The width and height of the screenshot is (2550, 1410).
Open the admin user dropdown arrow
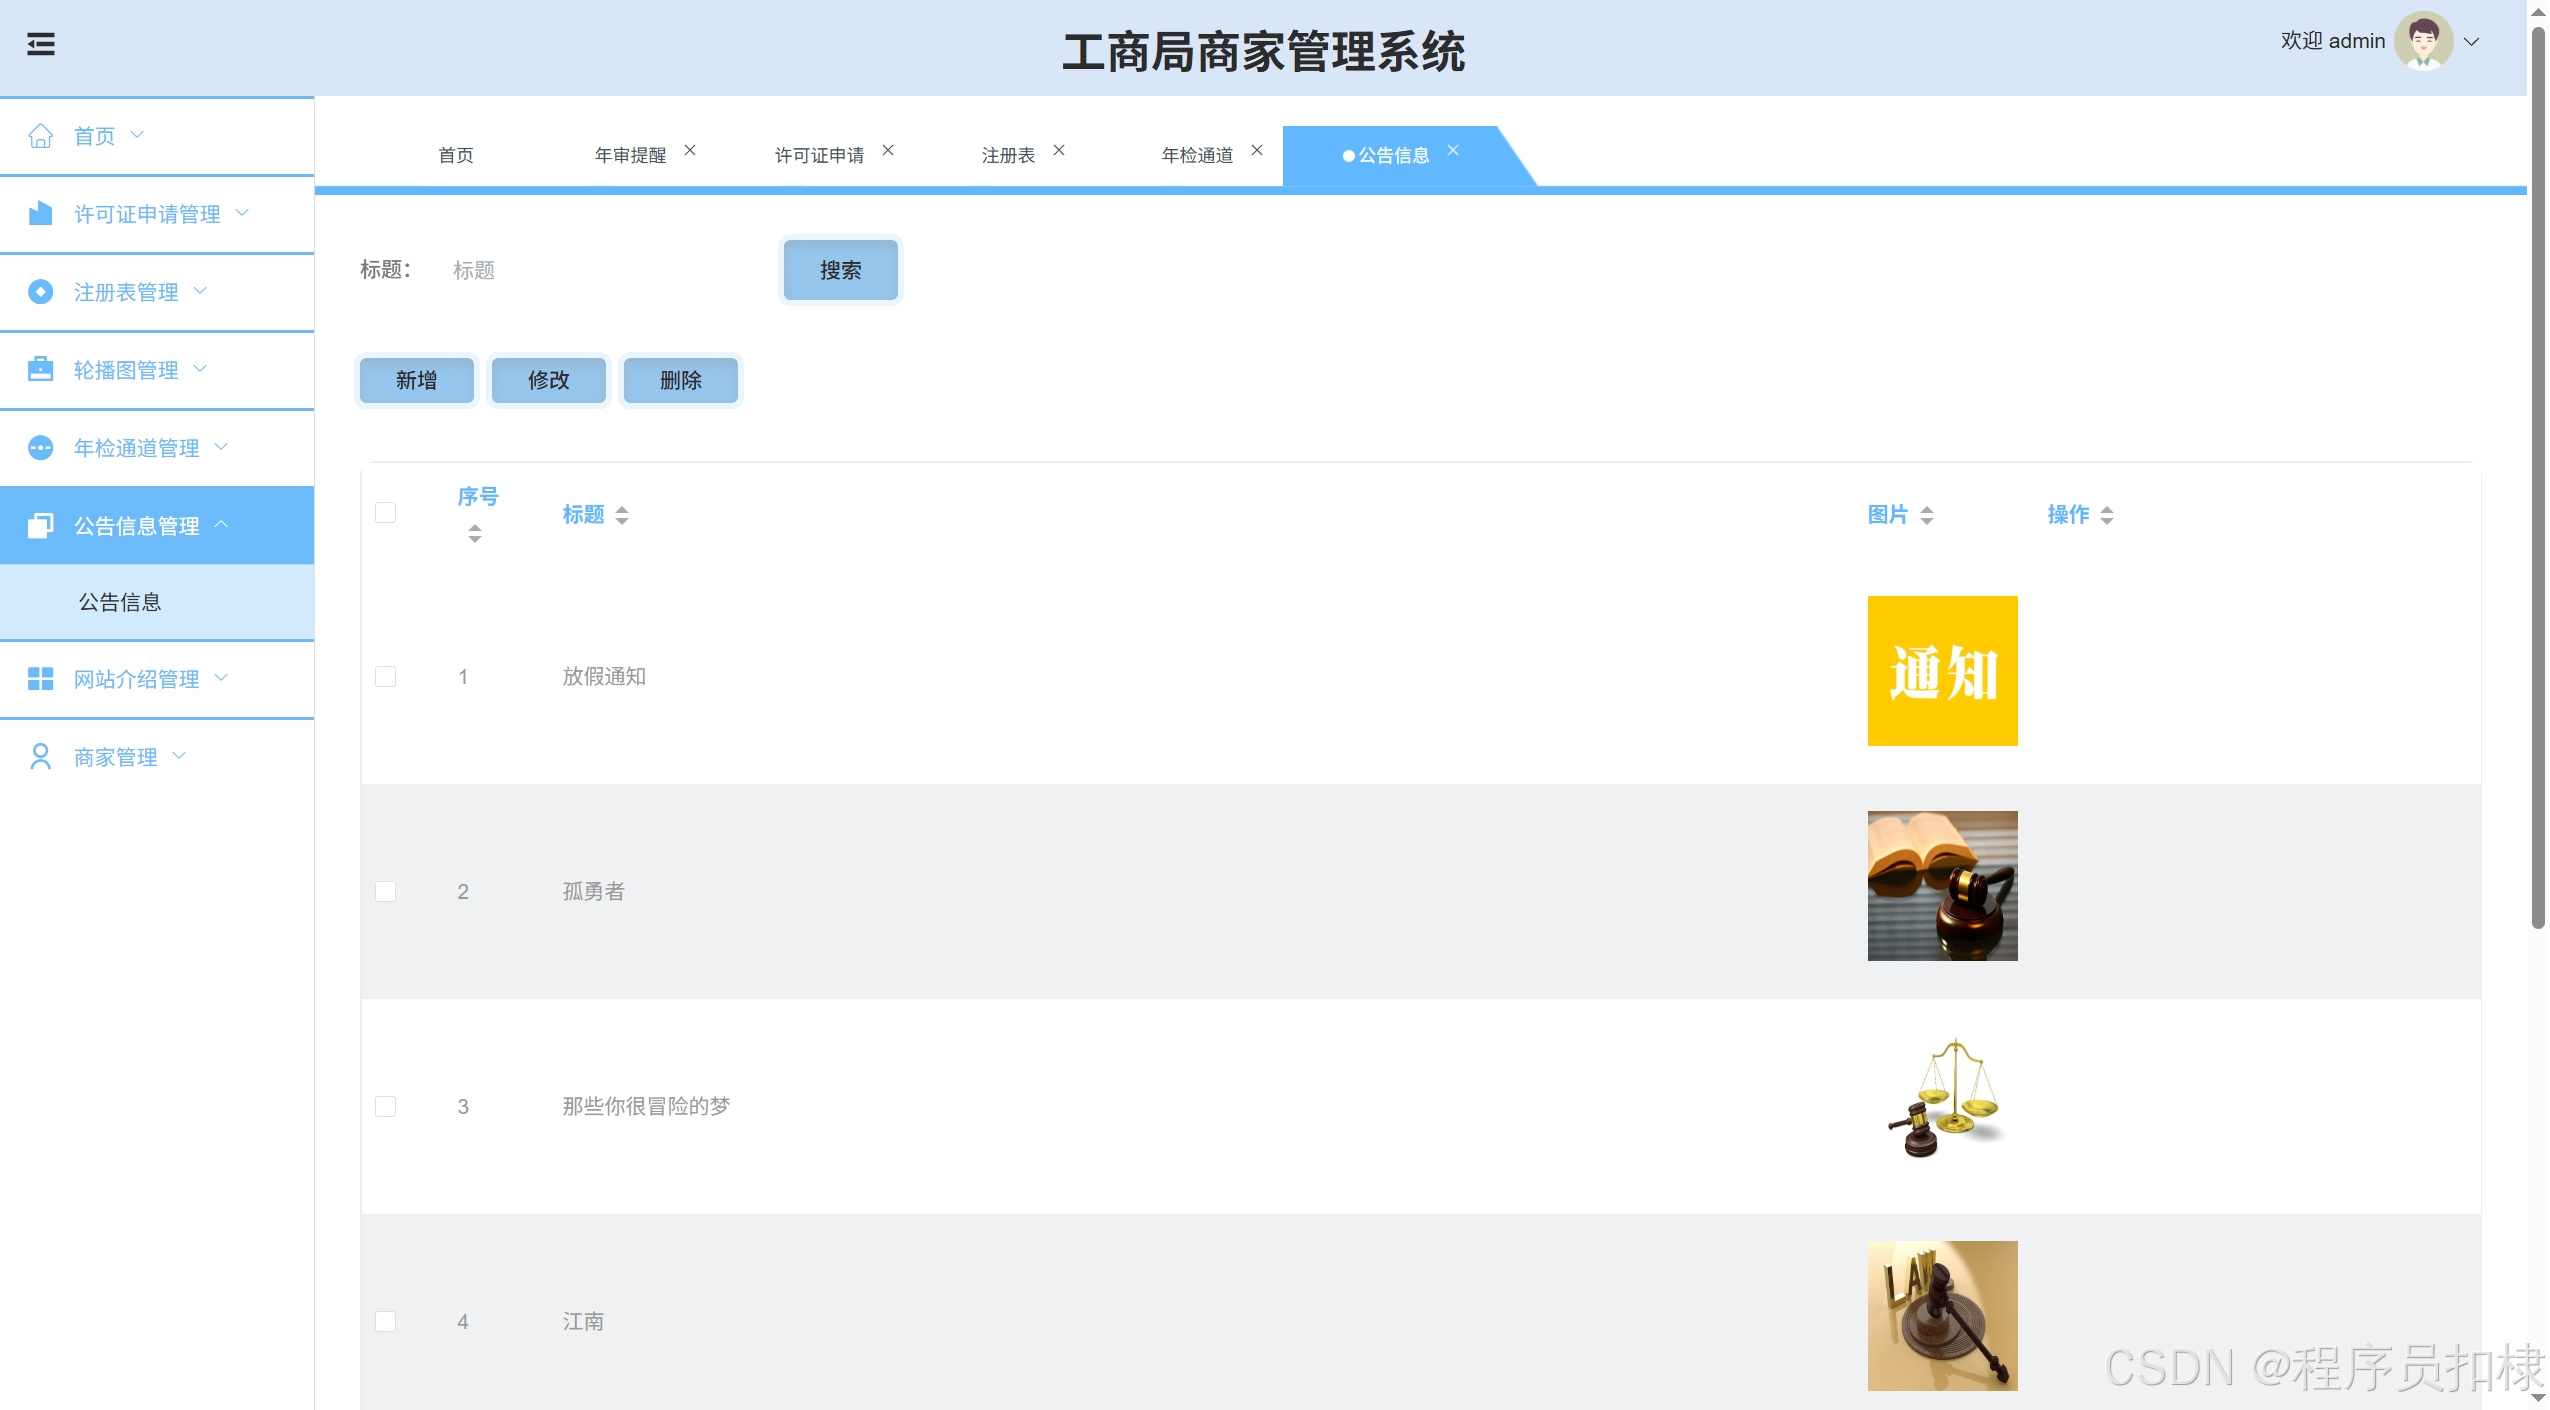2472,42
